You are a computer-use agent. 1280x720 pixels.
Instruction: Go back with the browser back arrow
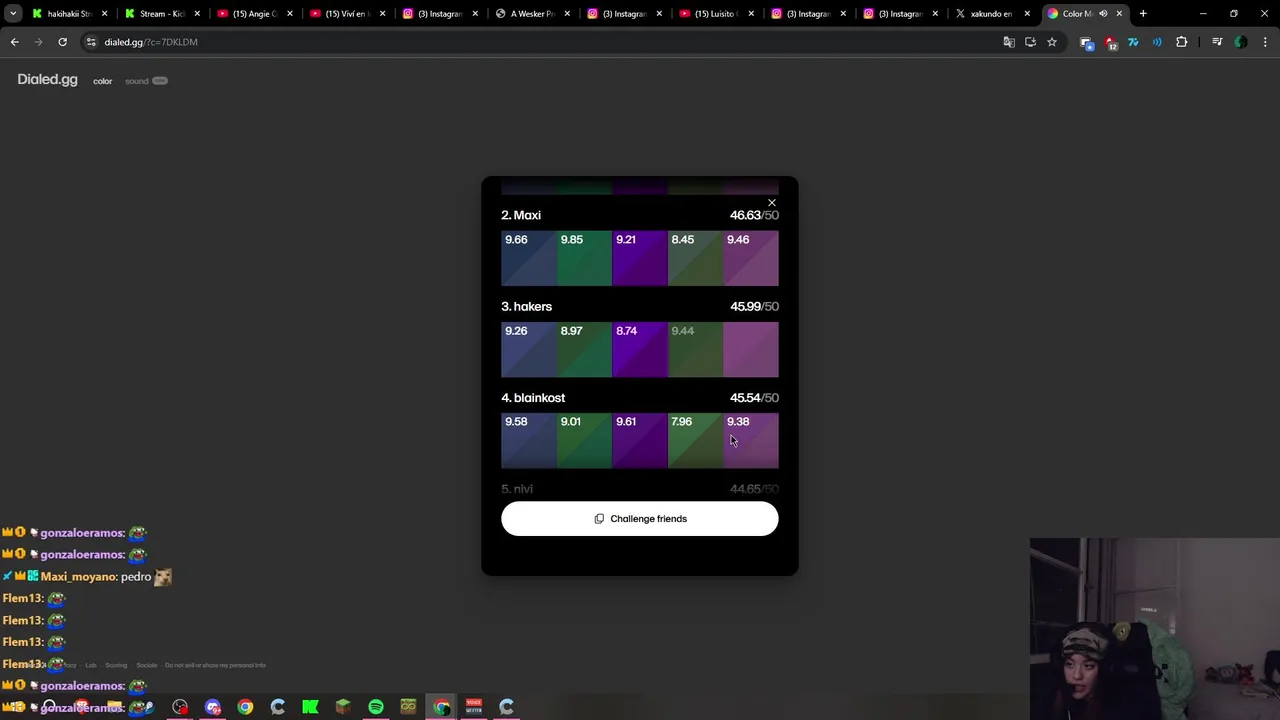click(14, 42)
